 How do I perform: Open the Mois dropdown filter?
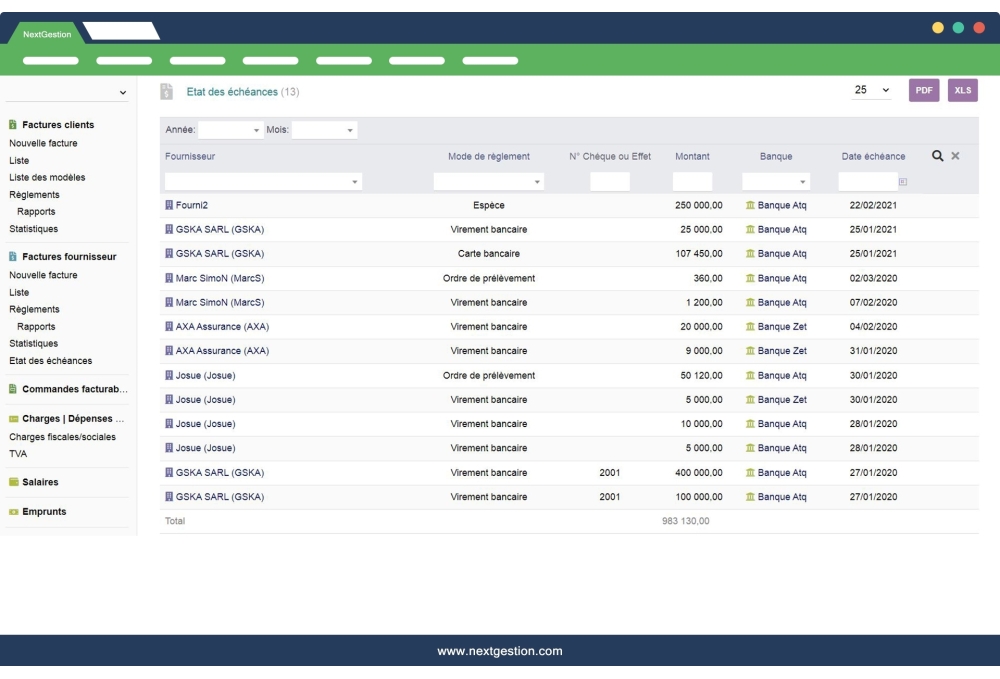[x=324, y=130]
